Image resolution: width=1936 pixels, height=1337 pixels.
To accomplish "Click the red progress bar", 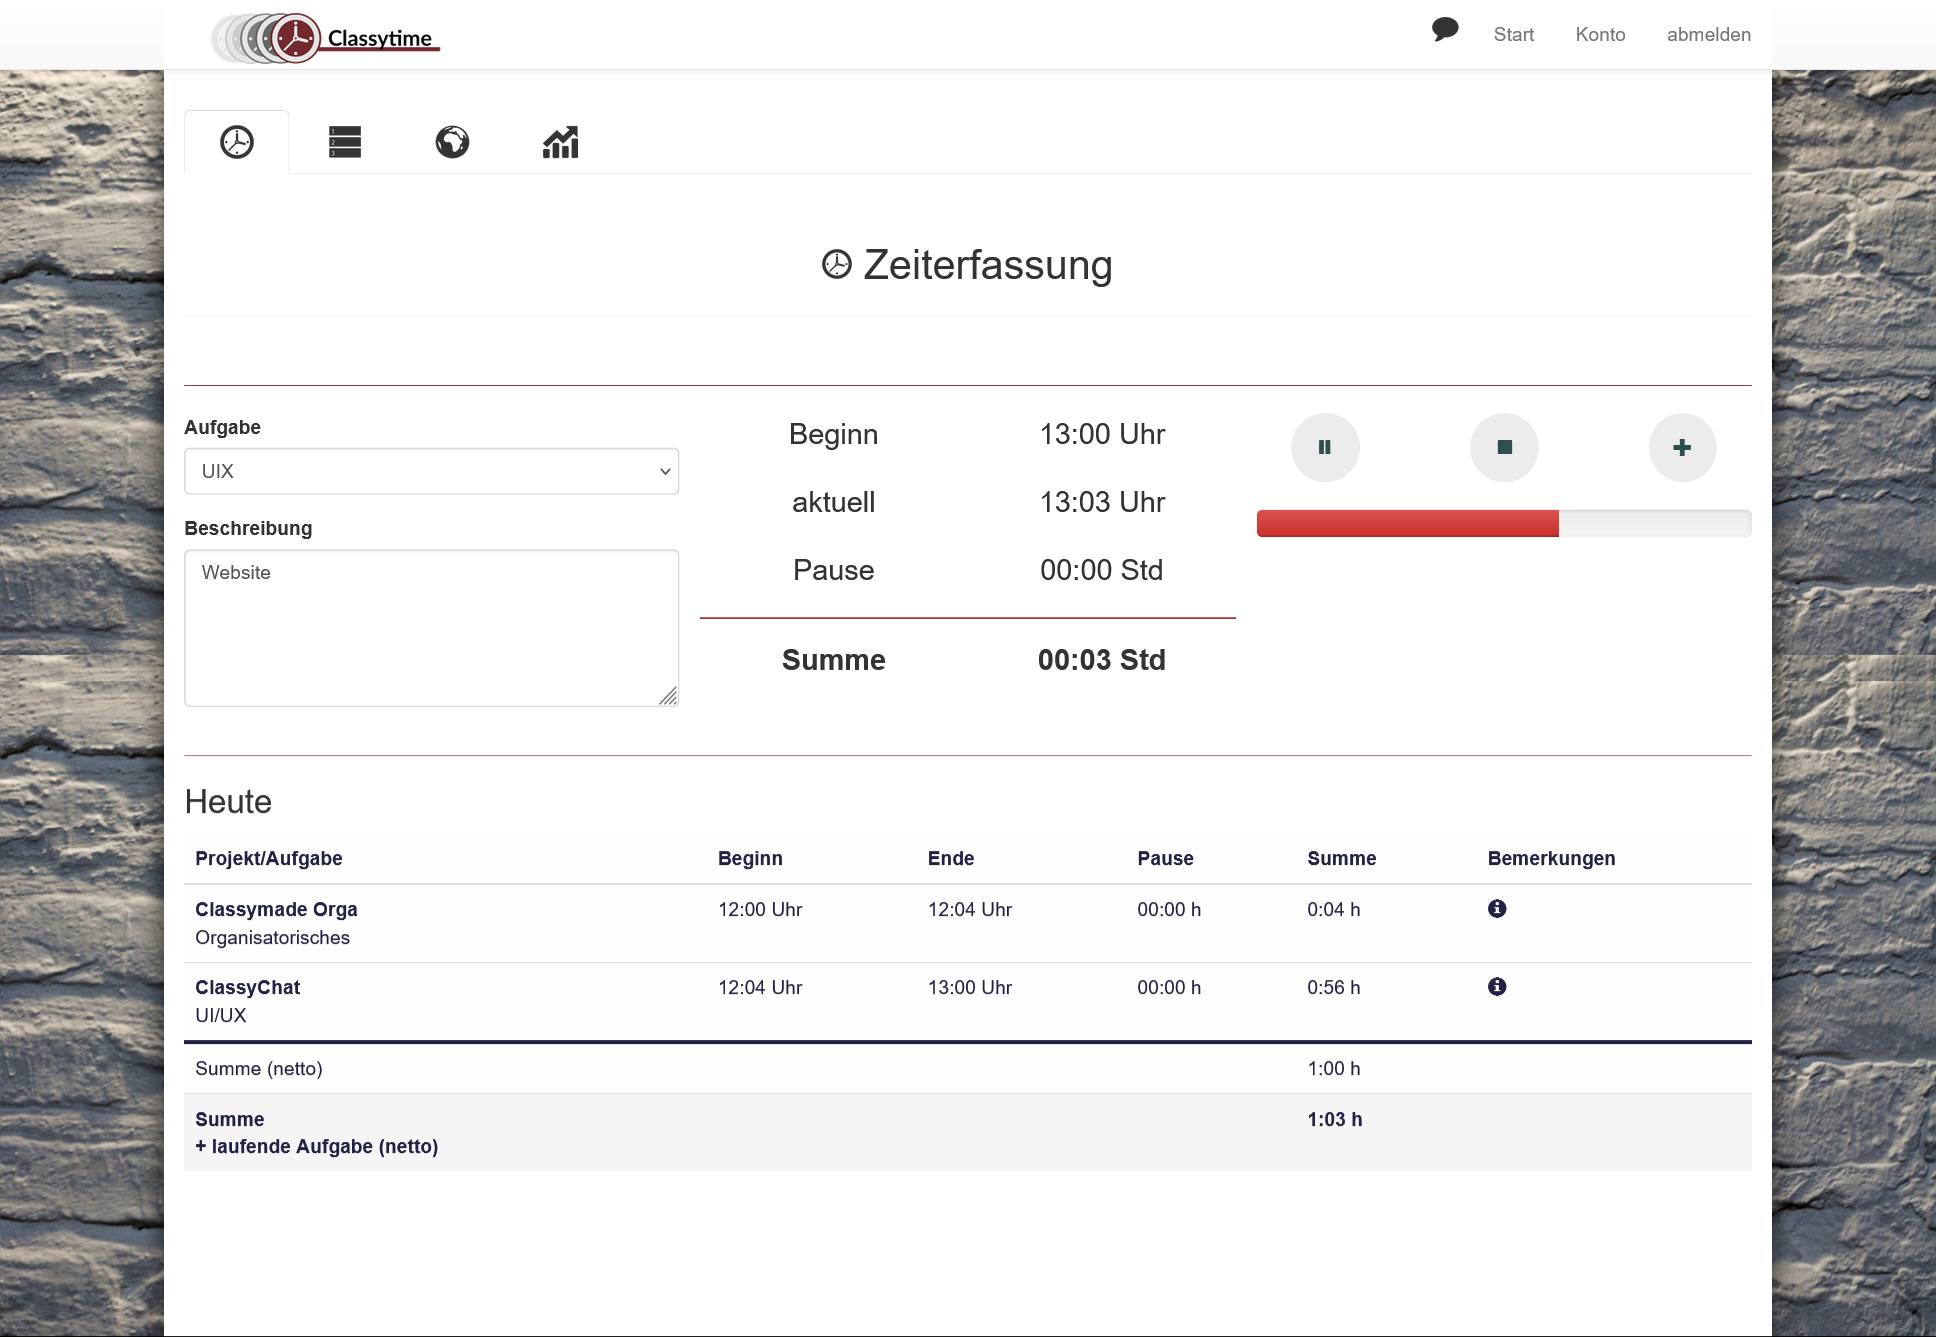I will coord(1406,523).
